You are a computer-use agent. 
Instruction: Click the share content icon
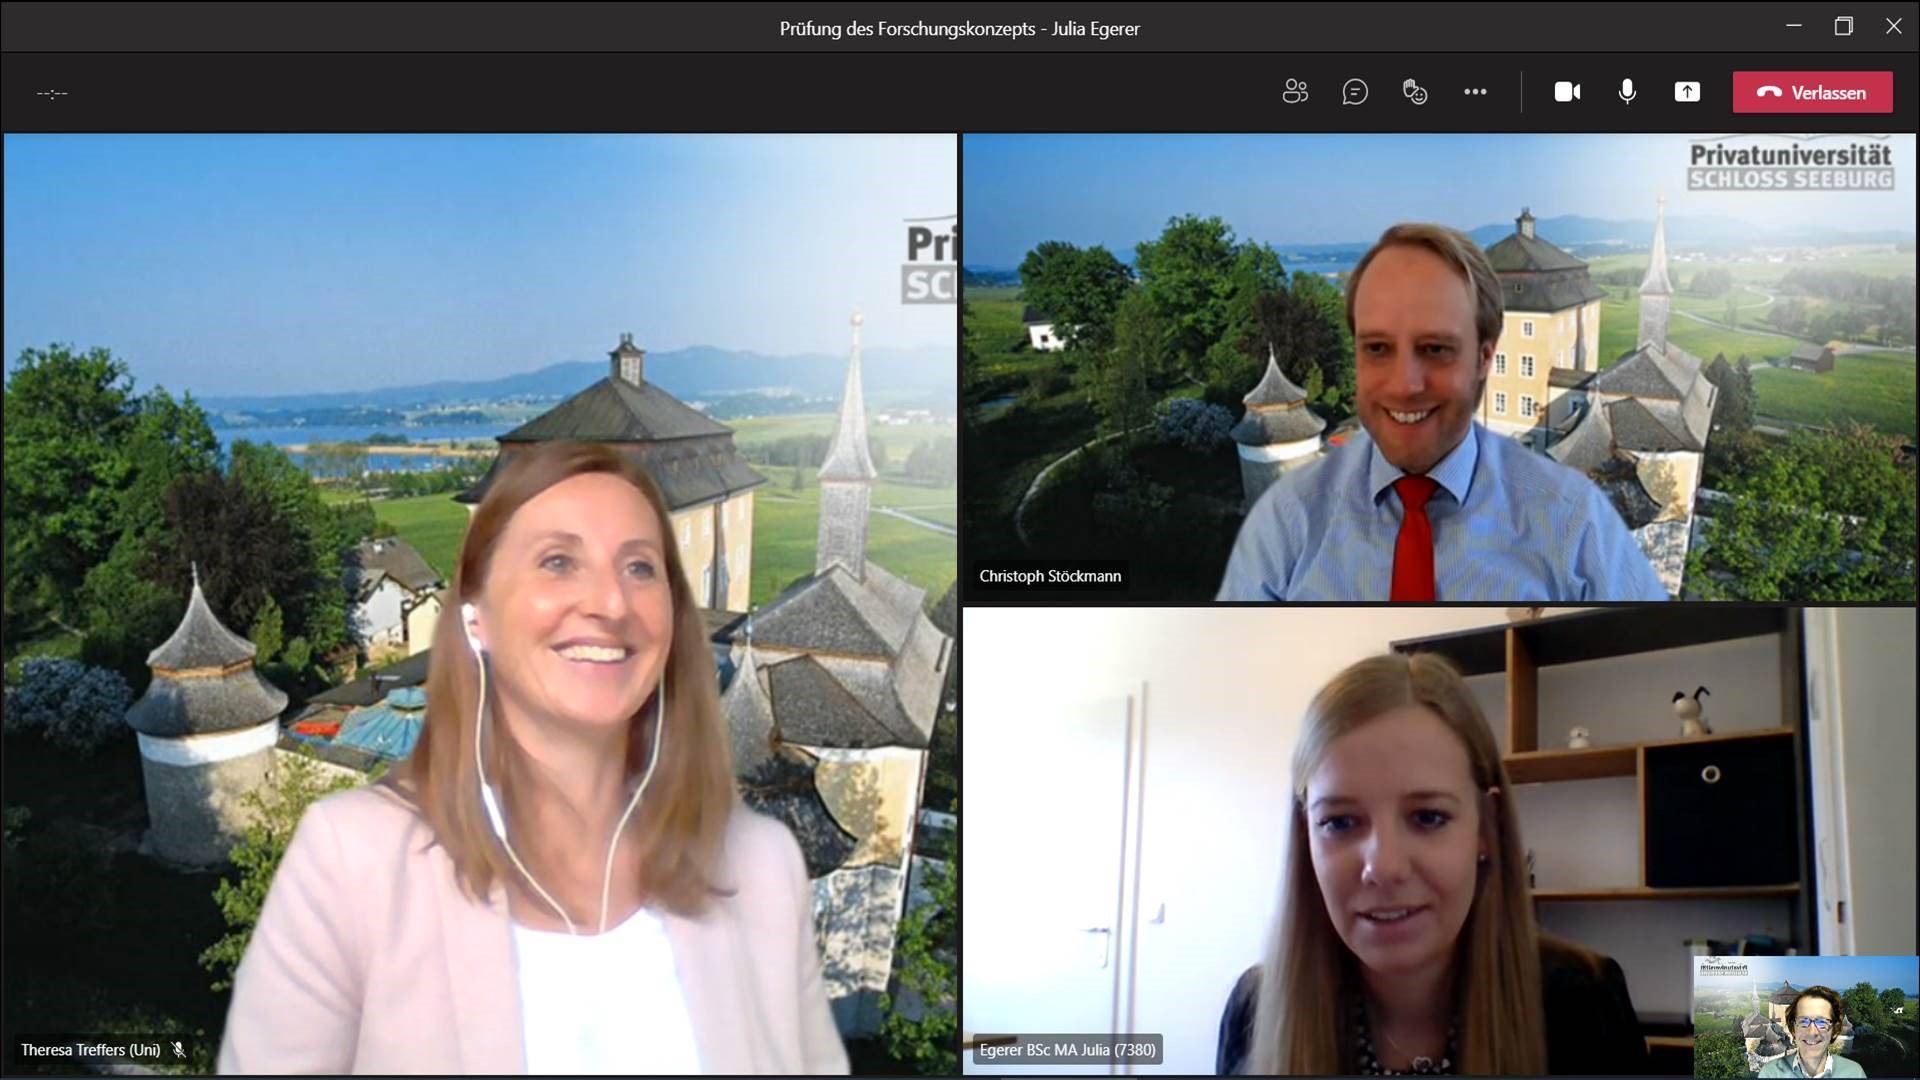pos(1687,92)
